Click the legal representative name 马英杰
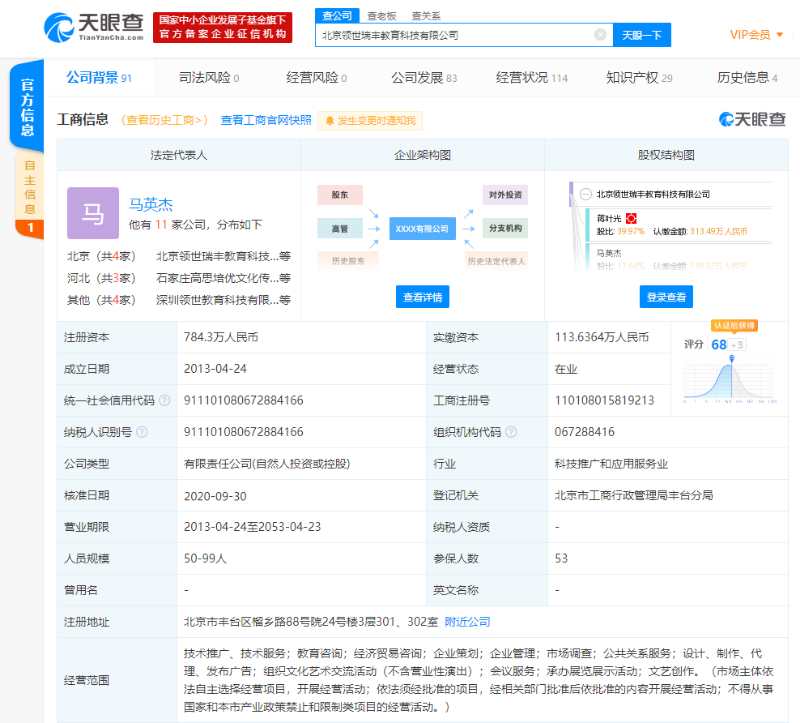800x723 pixels. coord(151,205)
